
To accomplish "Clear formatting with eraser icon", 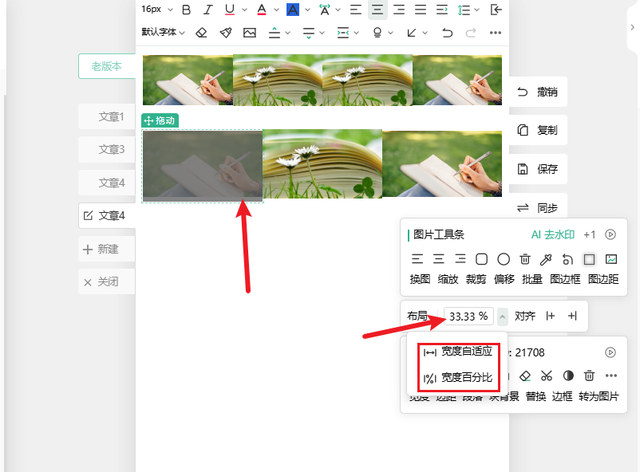I will [x=201, y=33].
